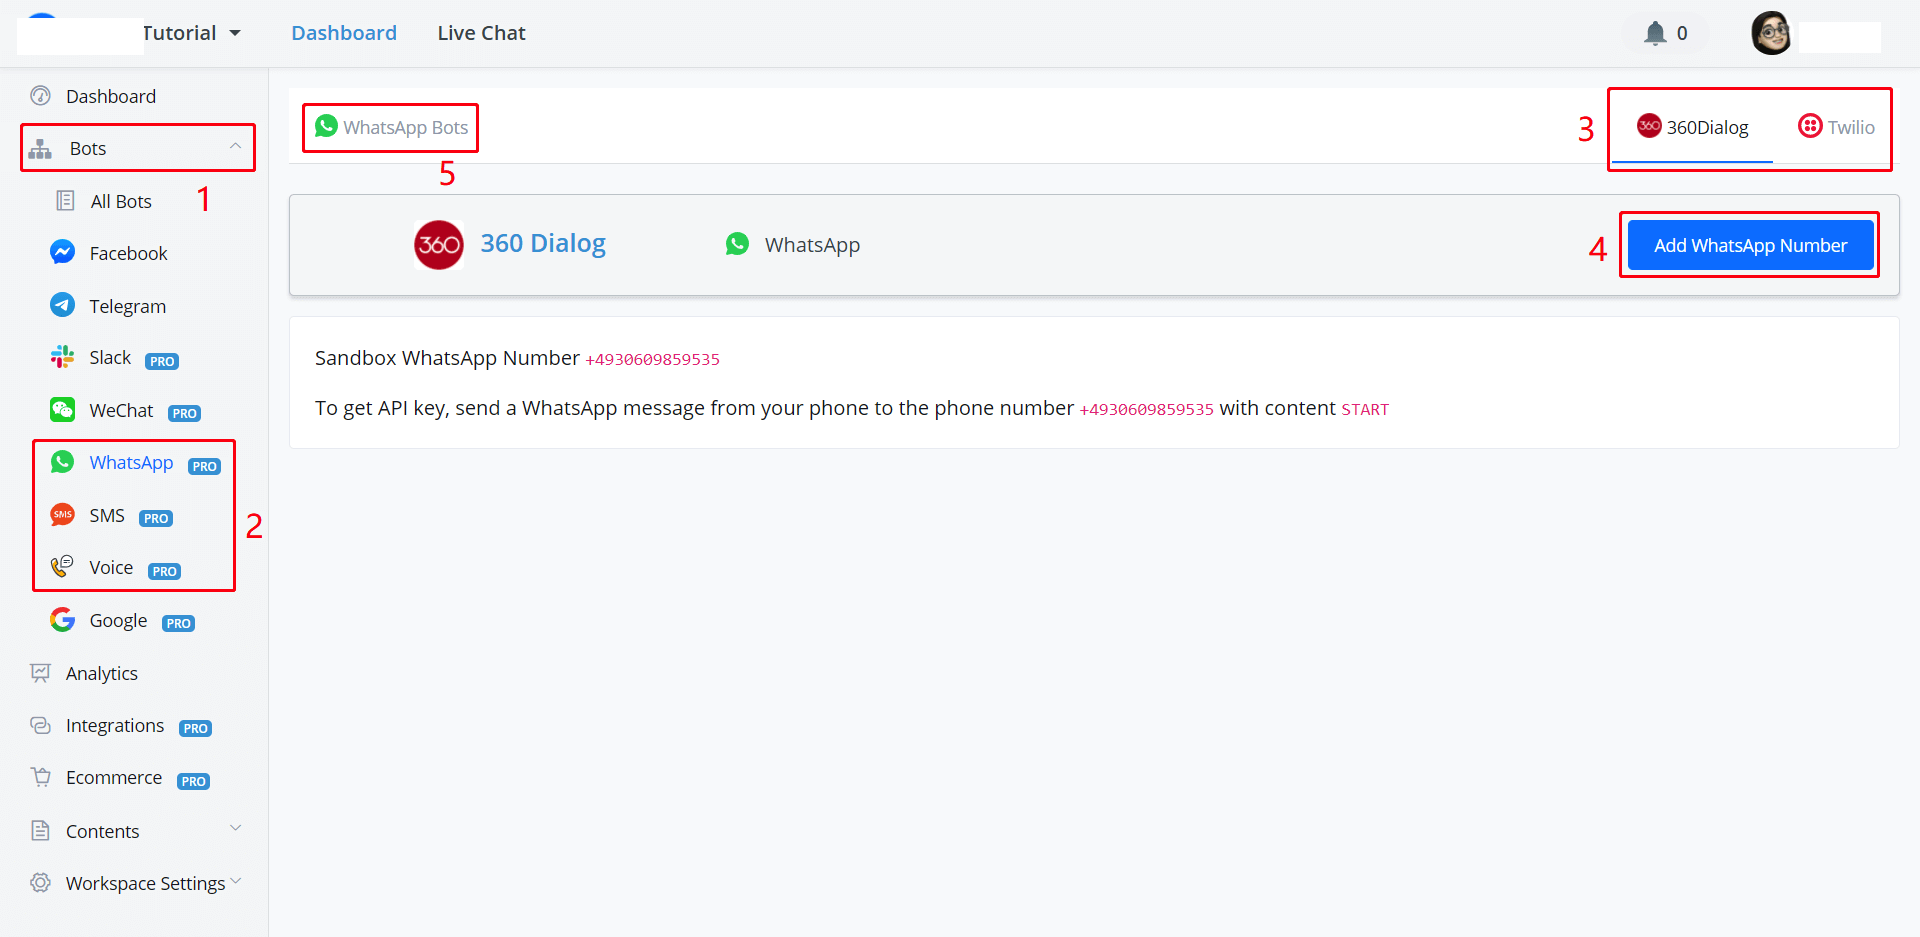Open the Analytics section

(102, 673)
